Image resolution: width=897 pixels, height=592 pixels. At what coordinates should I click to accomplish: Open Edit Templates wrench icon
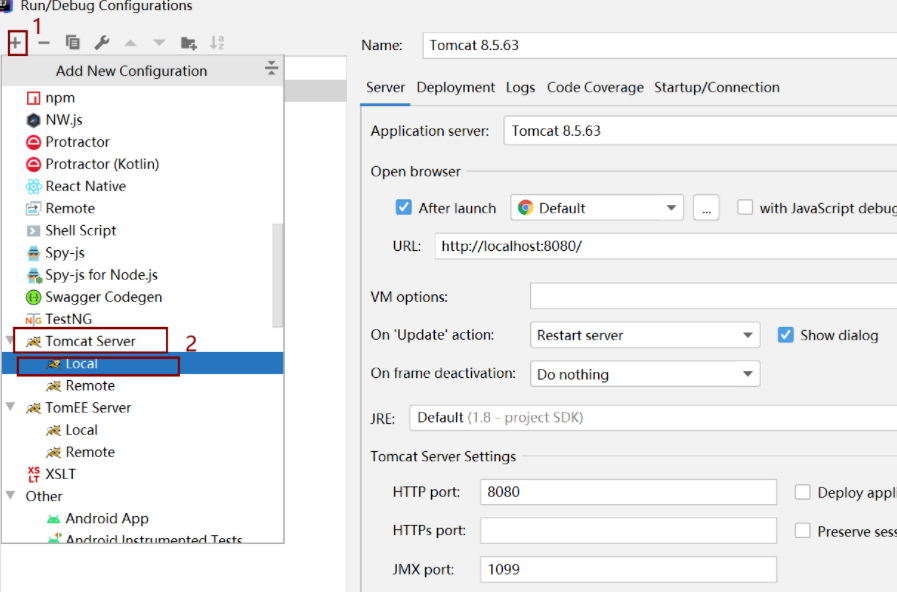click(x=101, y=42)
